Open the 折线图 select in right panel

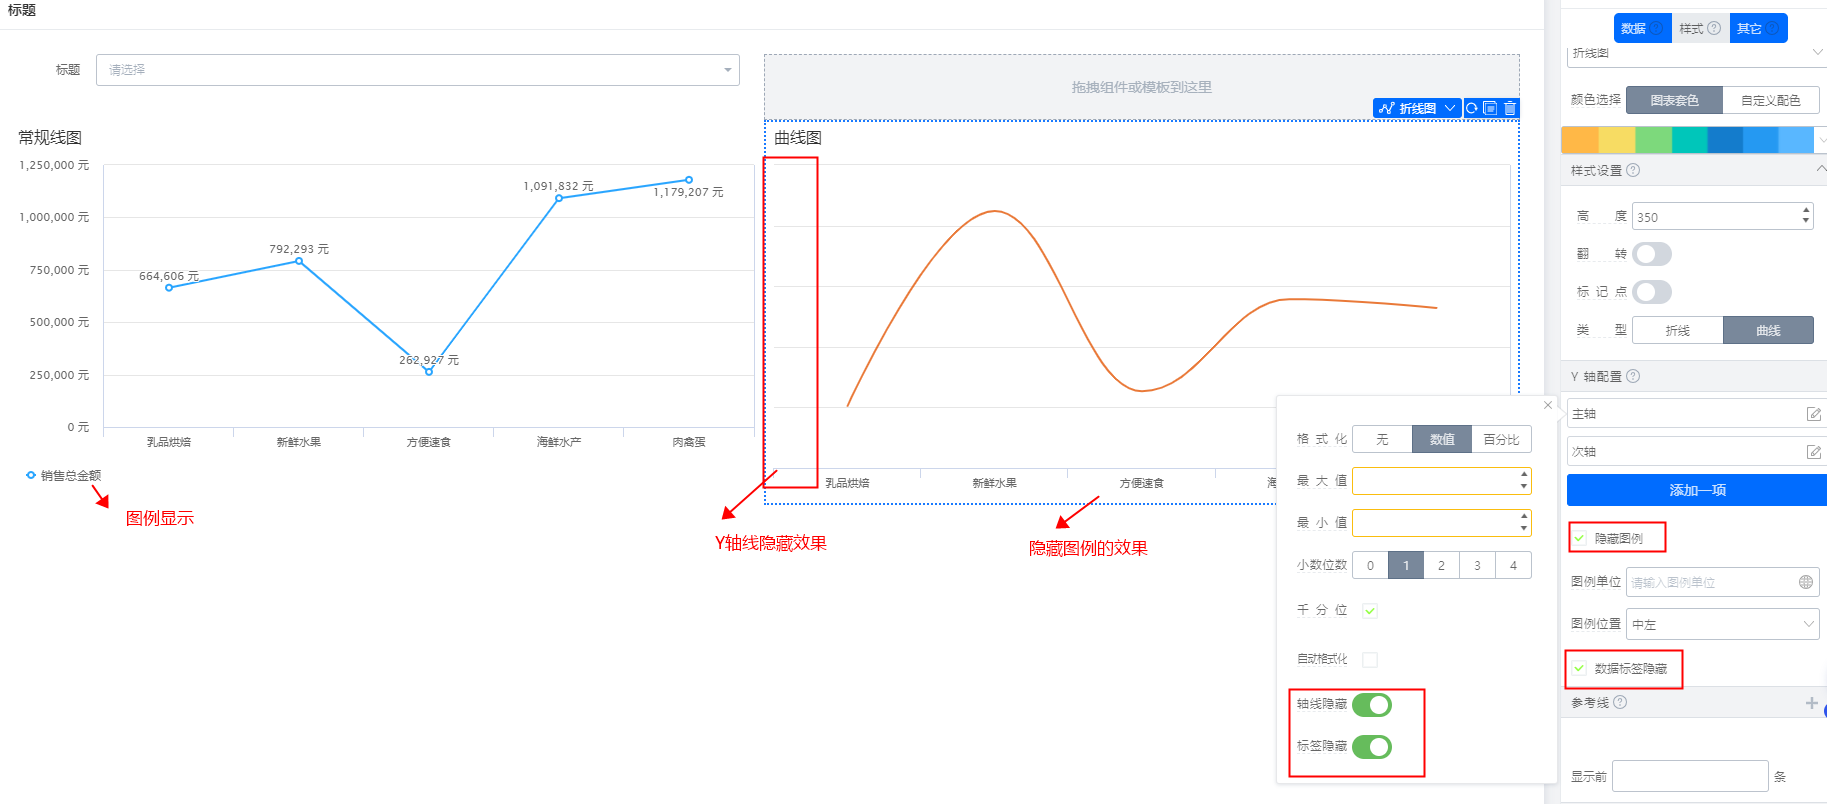click(x=1697, y=53)
